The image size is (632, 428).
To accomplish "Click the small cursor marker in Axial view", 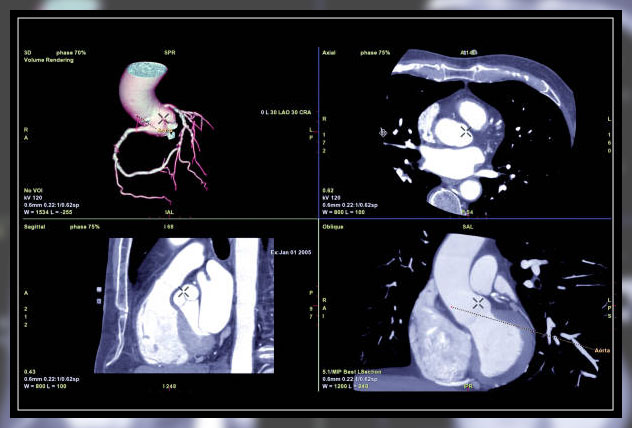I will click(x=382, y=131).
